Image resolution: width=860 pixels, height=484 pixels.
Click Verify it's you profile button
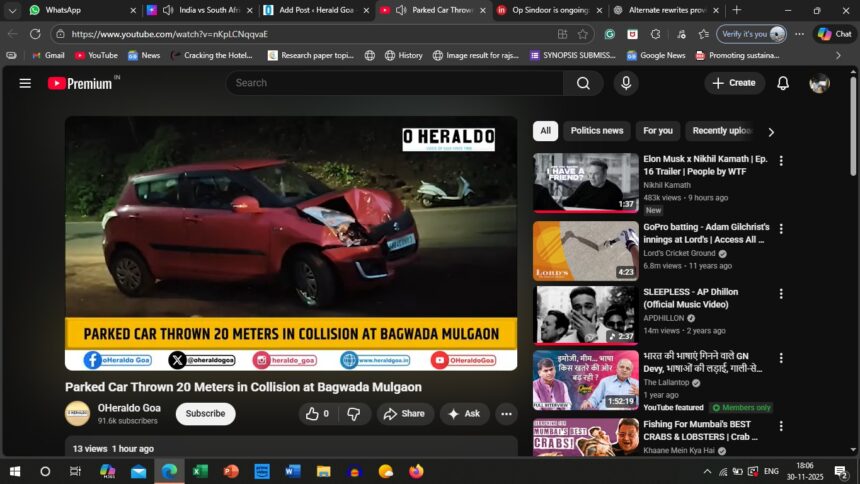pos(751,34)
